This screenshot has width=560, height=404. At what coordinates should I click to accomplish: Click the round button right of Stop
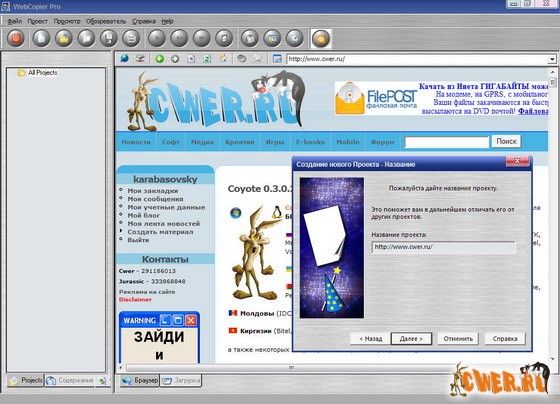[x=224, y=38]
